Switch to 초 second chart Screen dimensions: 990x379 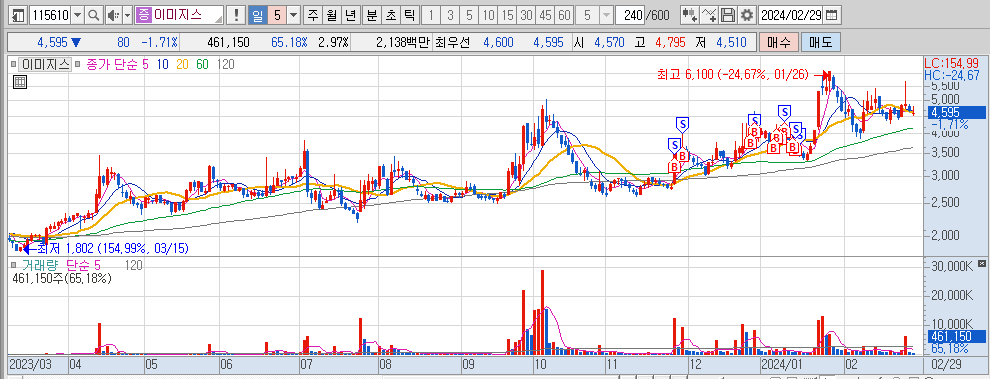pos(391,15)
